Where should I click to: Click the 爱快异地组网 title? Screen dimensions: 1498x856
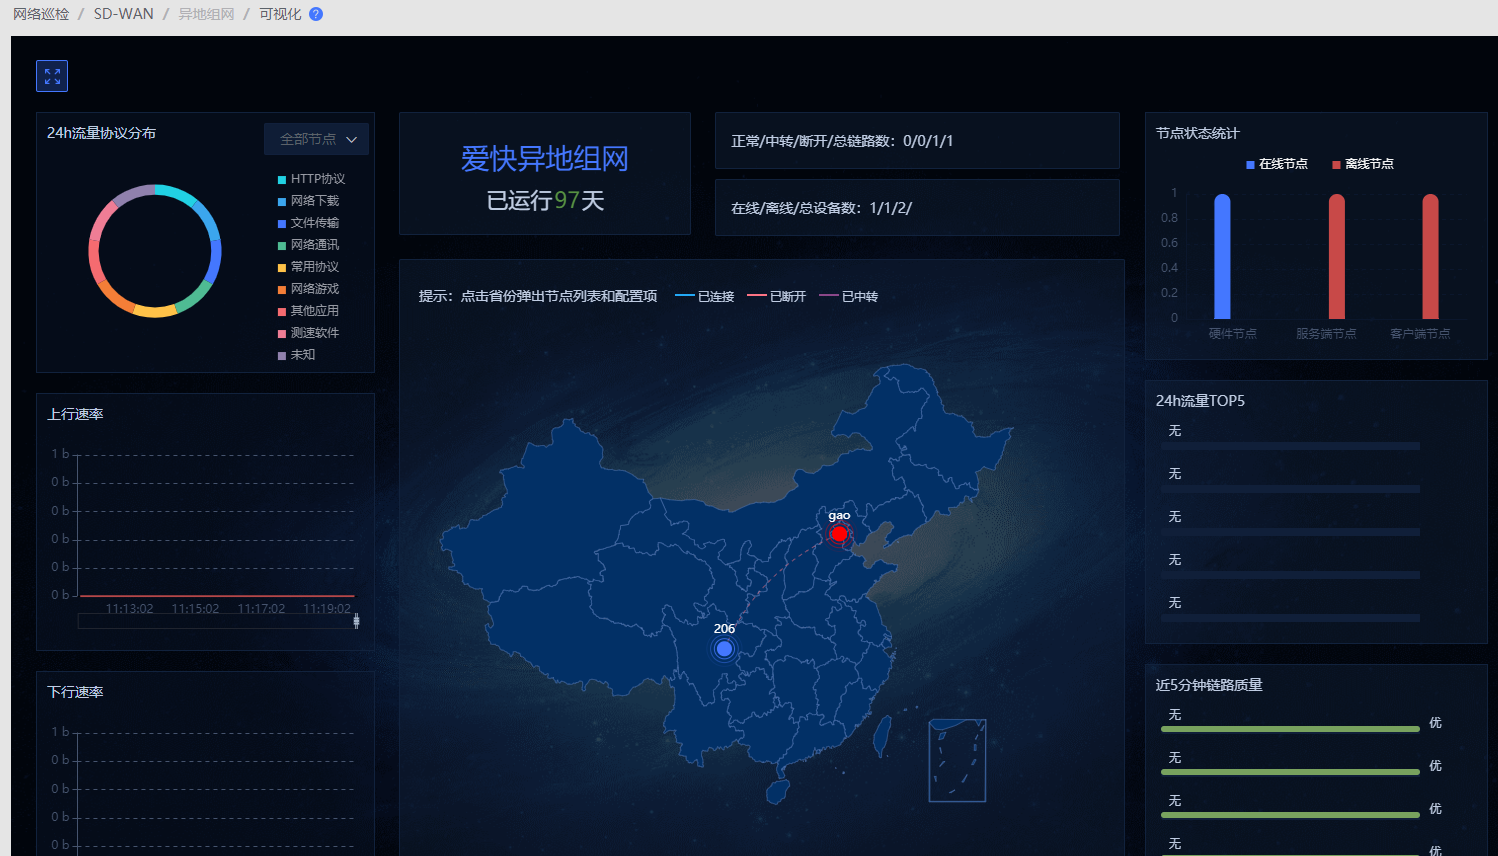pos(545,158)
